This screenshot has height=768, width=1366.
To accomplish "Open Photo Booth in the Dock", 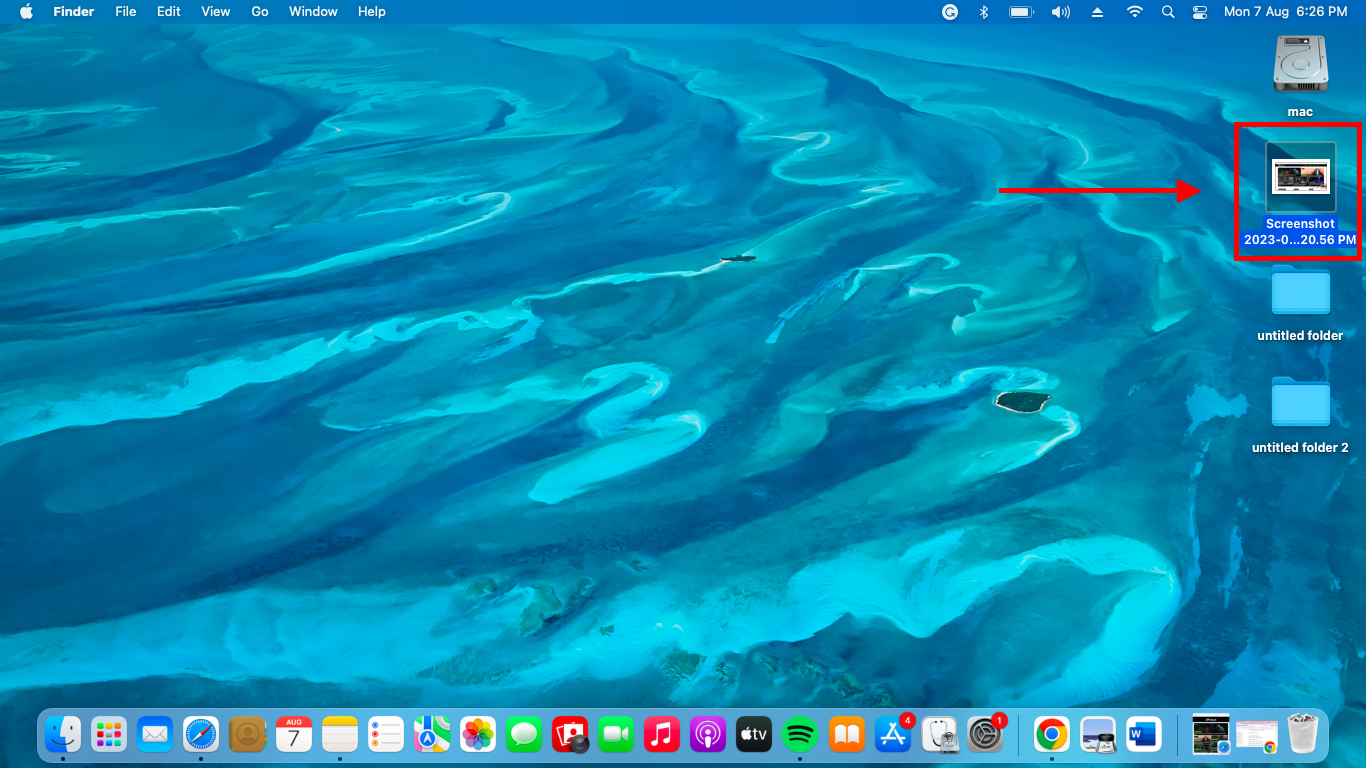I will 570,735.
